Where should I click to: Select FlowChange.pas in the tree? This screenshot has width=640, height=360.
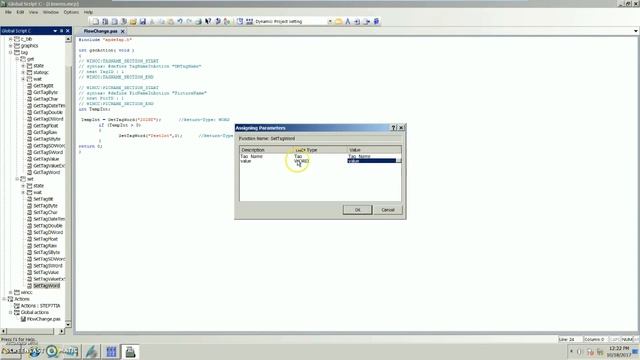click(x=44, y=319)
